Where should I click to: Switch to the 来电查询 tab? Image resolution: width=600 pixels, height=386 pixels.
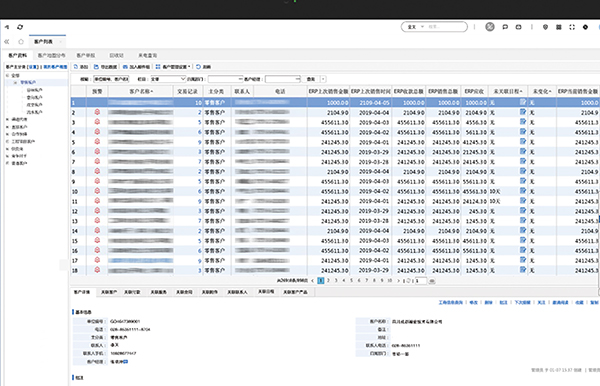click(147, 55)
